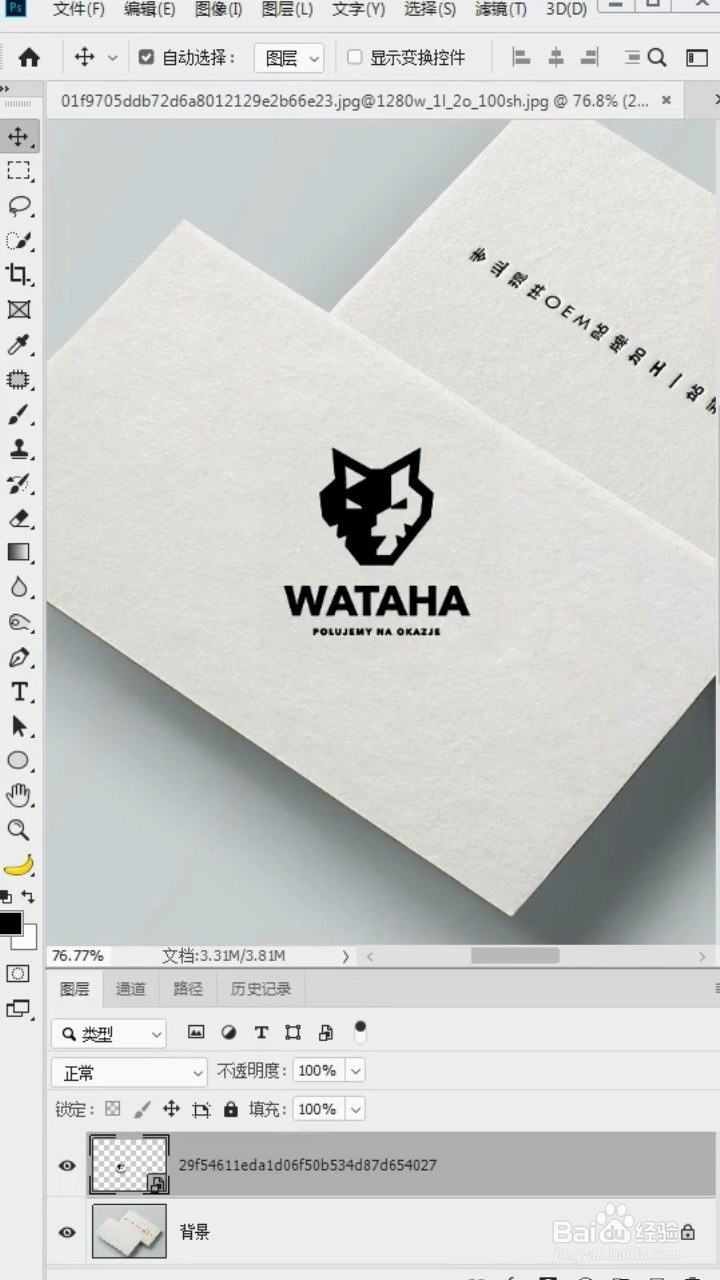The image size is (720, 1280).
Task: Lock all layer attributes
Action: pyautogui.click(x=231, y=1109)
